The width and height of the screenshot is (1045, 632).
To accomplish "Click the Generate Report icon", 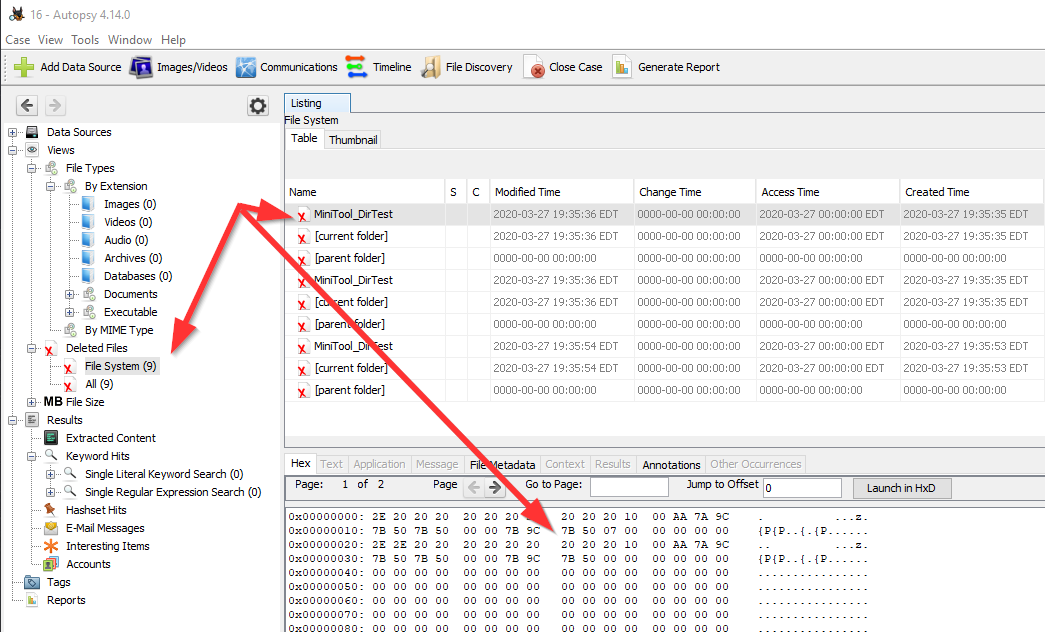I will pos(622,67).
